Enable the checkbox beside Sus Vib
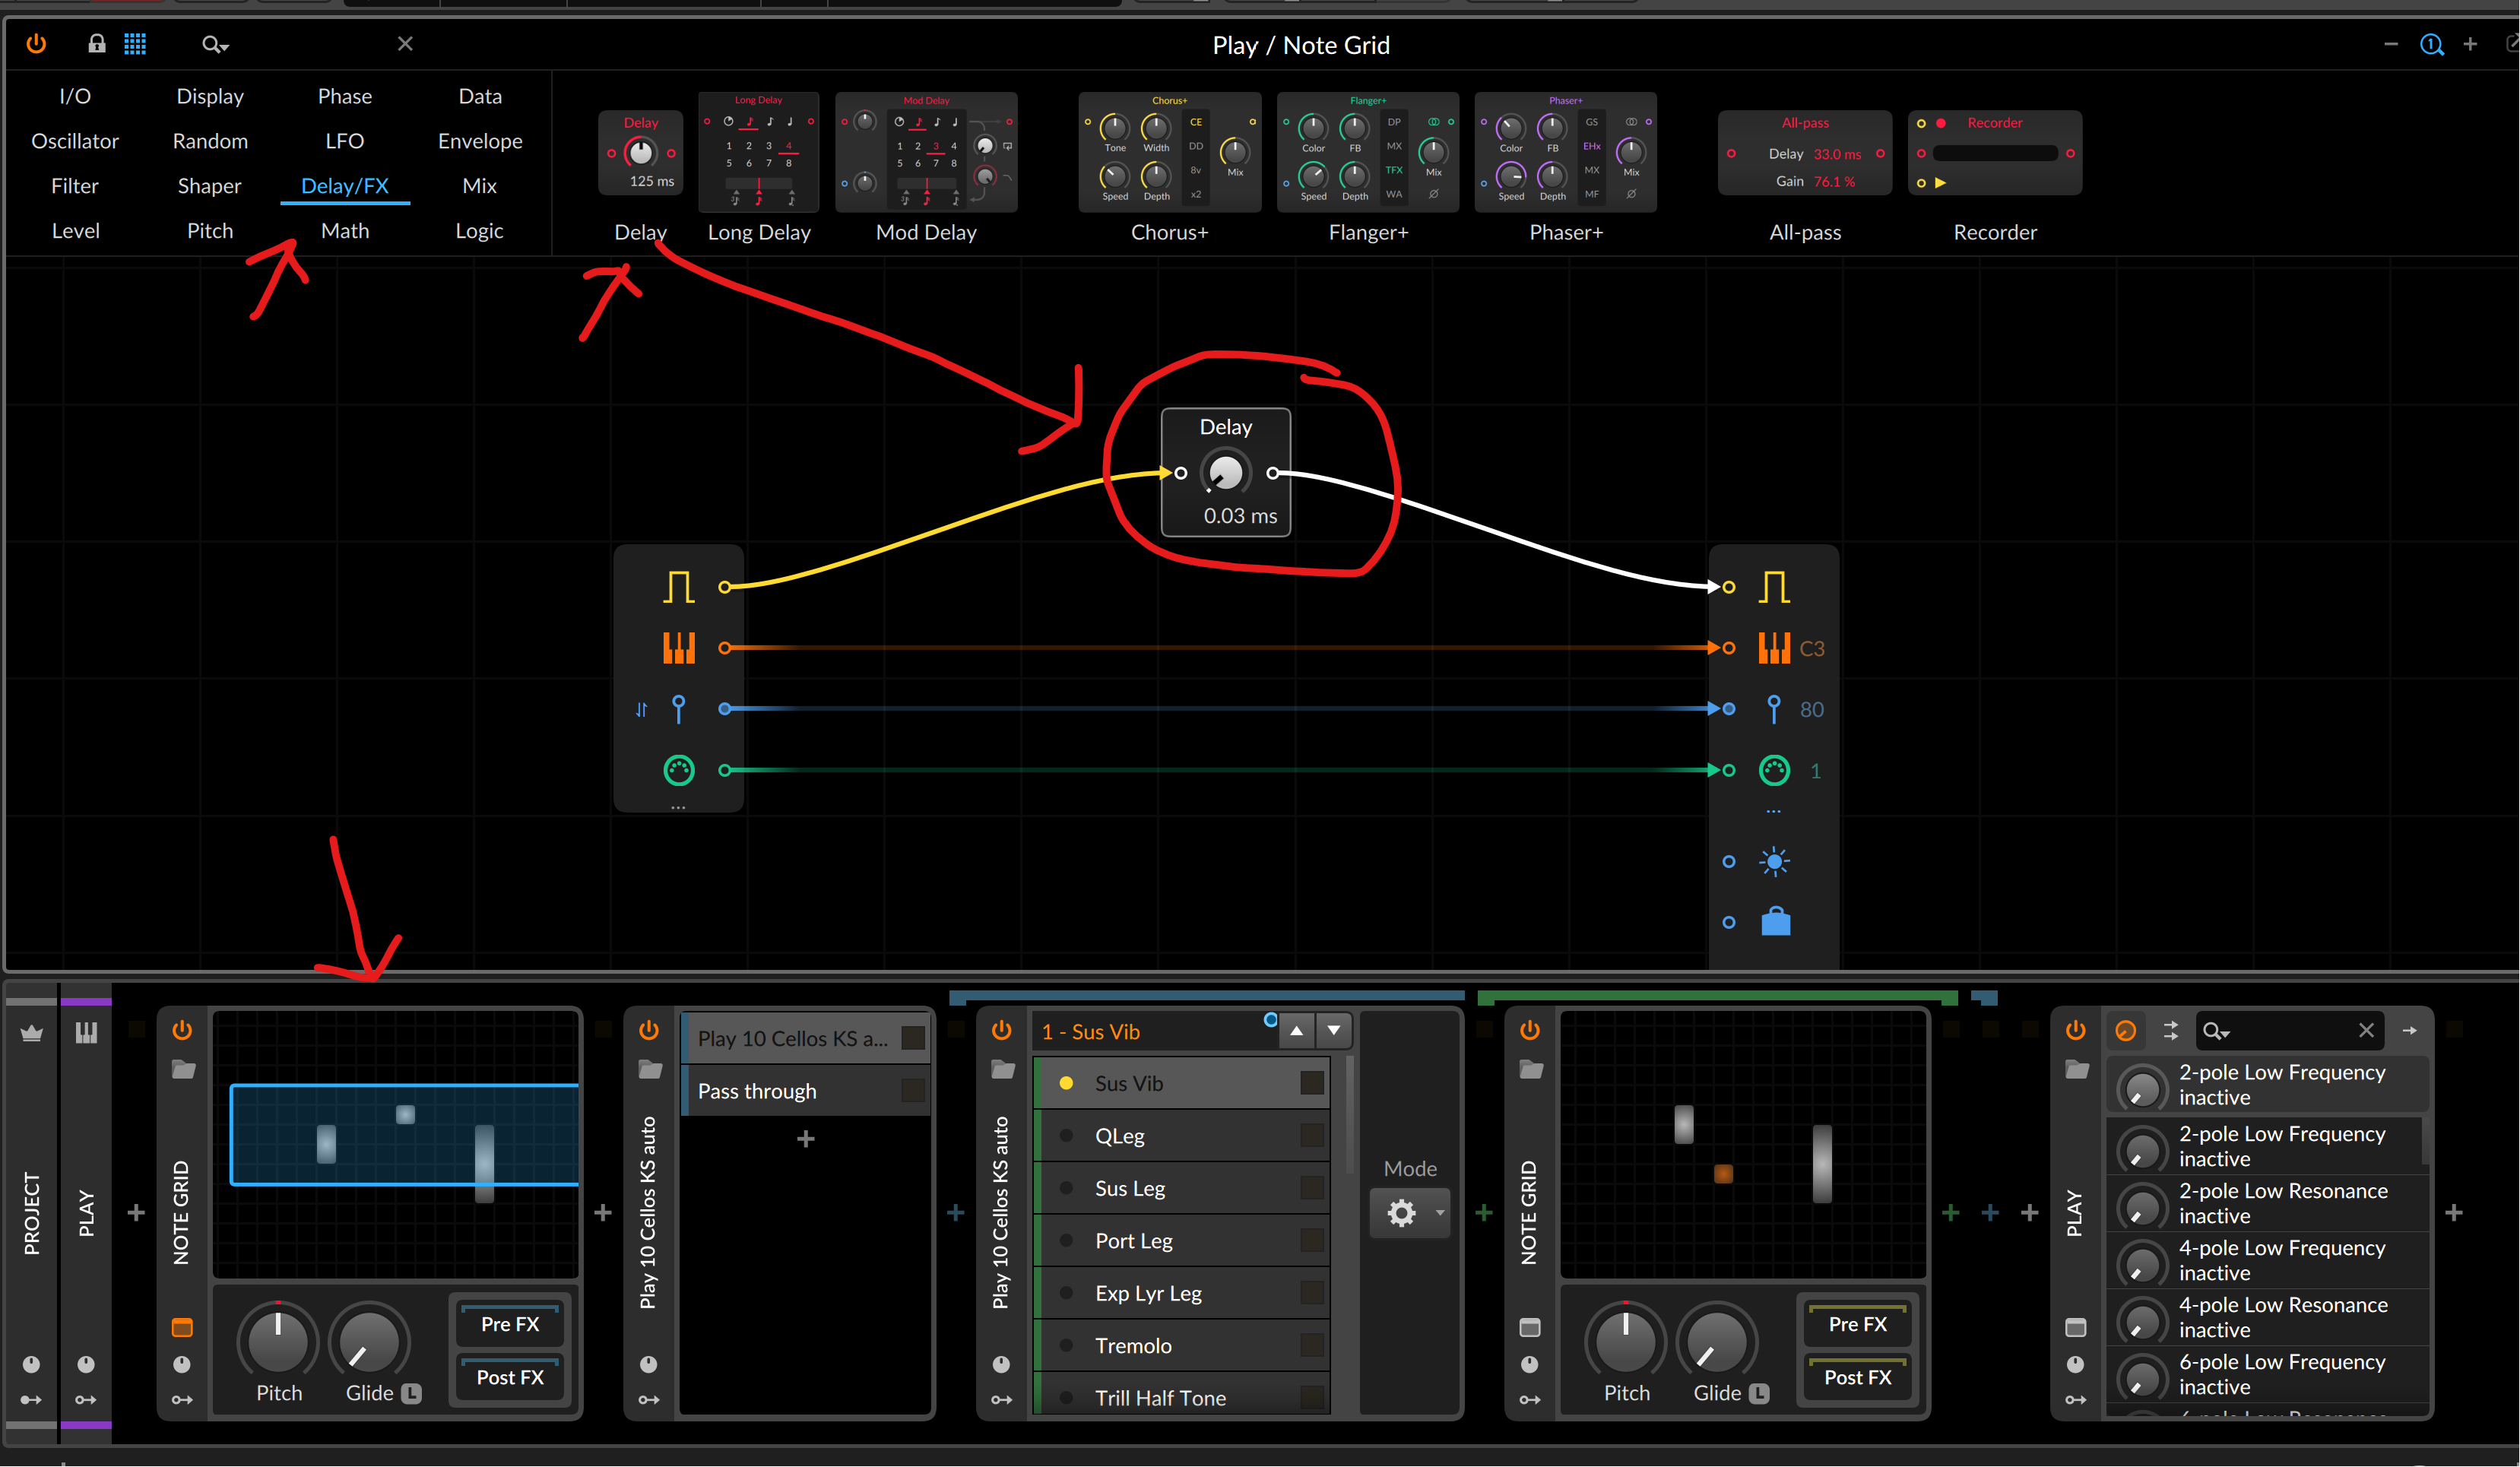The image size is (2520, 1467). 1312,1083
